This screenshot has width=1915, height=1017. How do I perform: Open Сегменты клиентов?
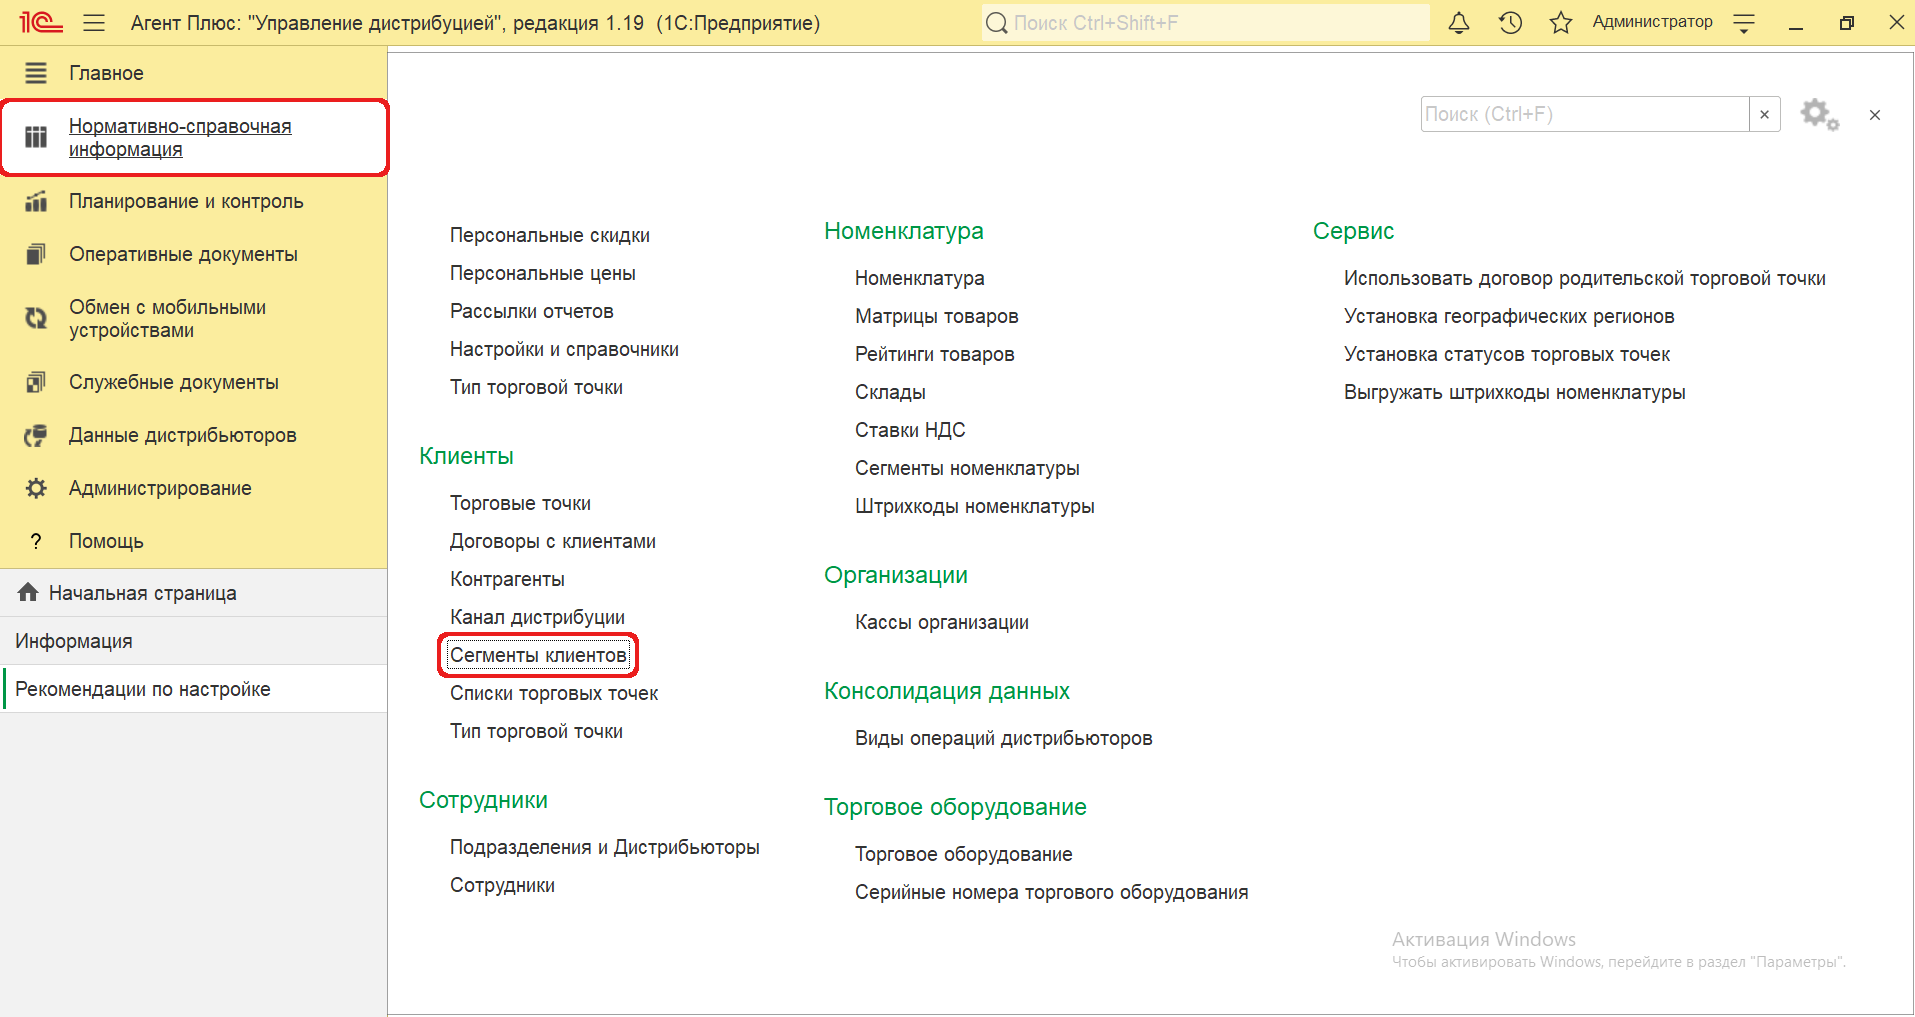[x=538, y=655]
